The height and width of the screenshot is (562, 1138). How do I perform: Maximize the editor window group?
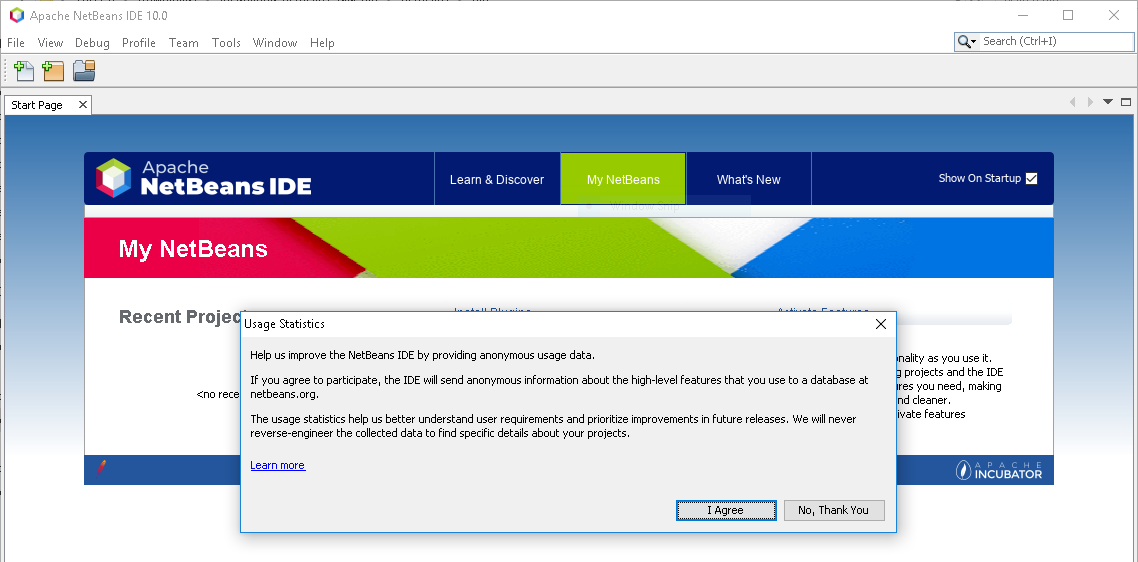[1126, 102]
